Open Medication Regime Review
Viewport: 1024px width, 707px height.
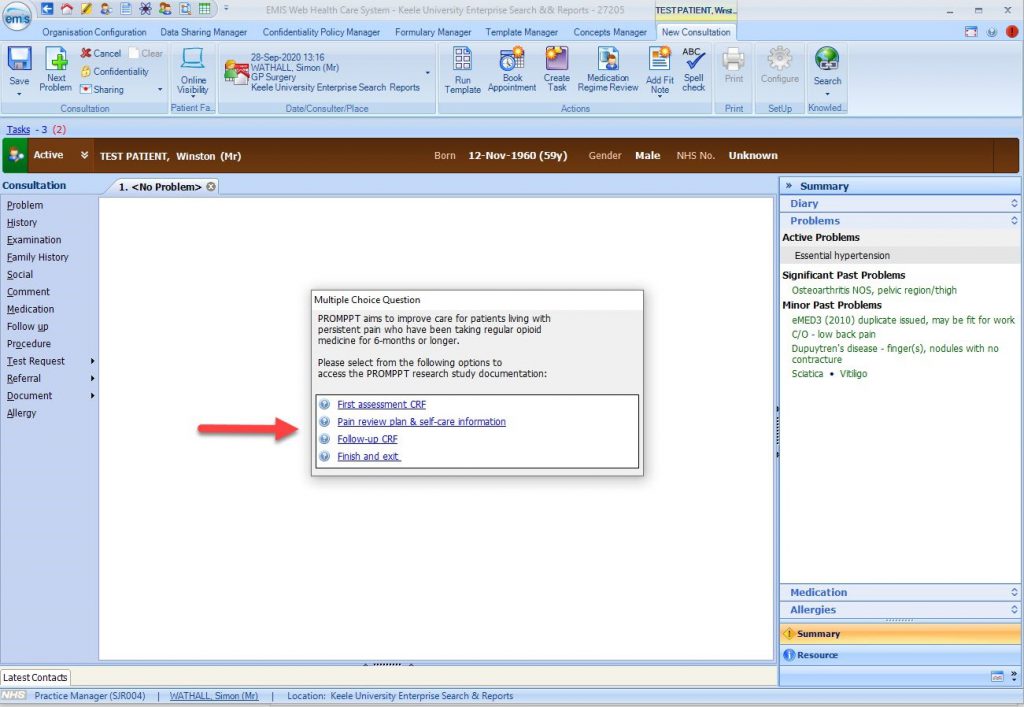coord(608,69)
